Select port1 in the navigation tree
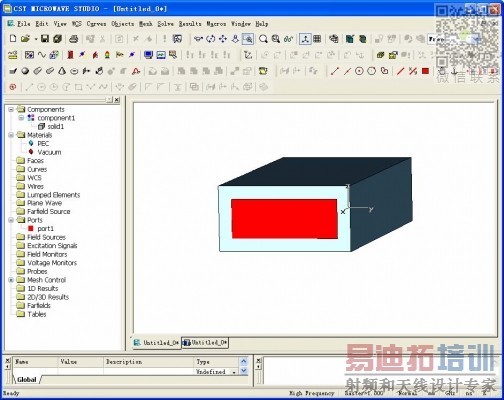 click(45, 229)
